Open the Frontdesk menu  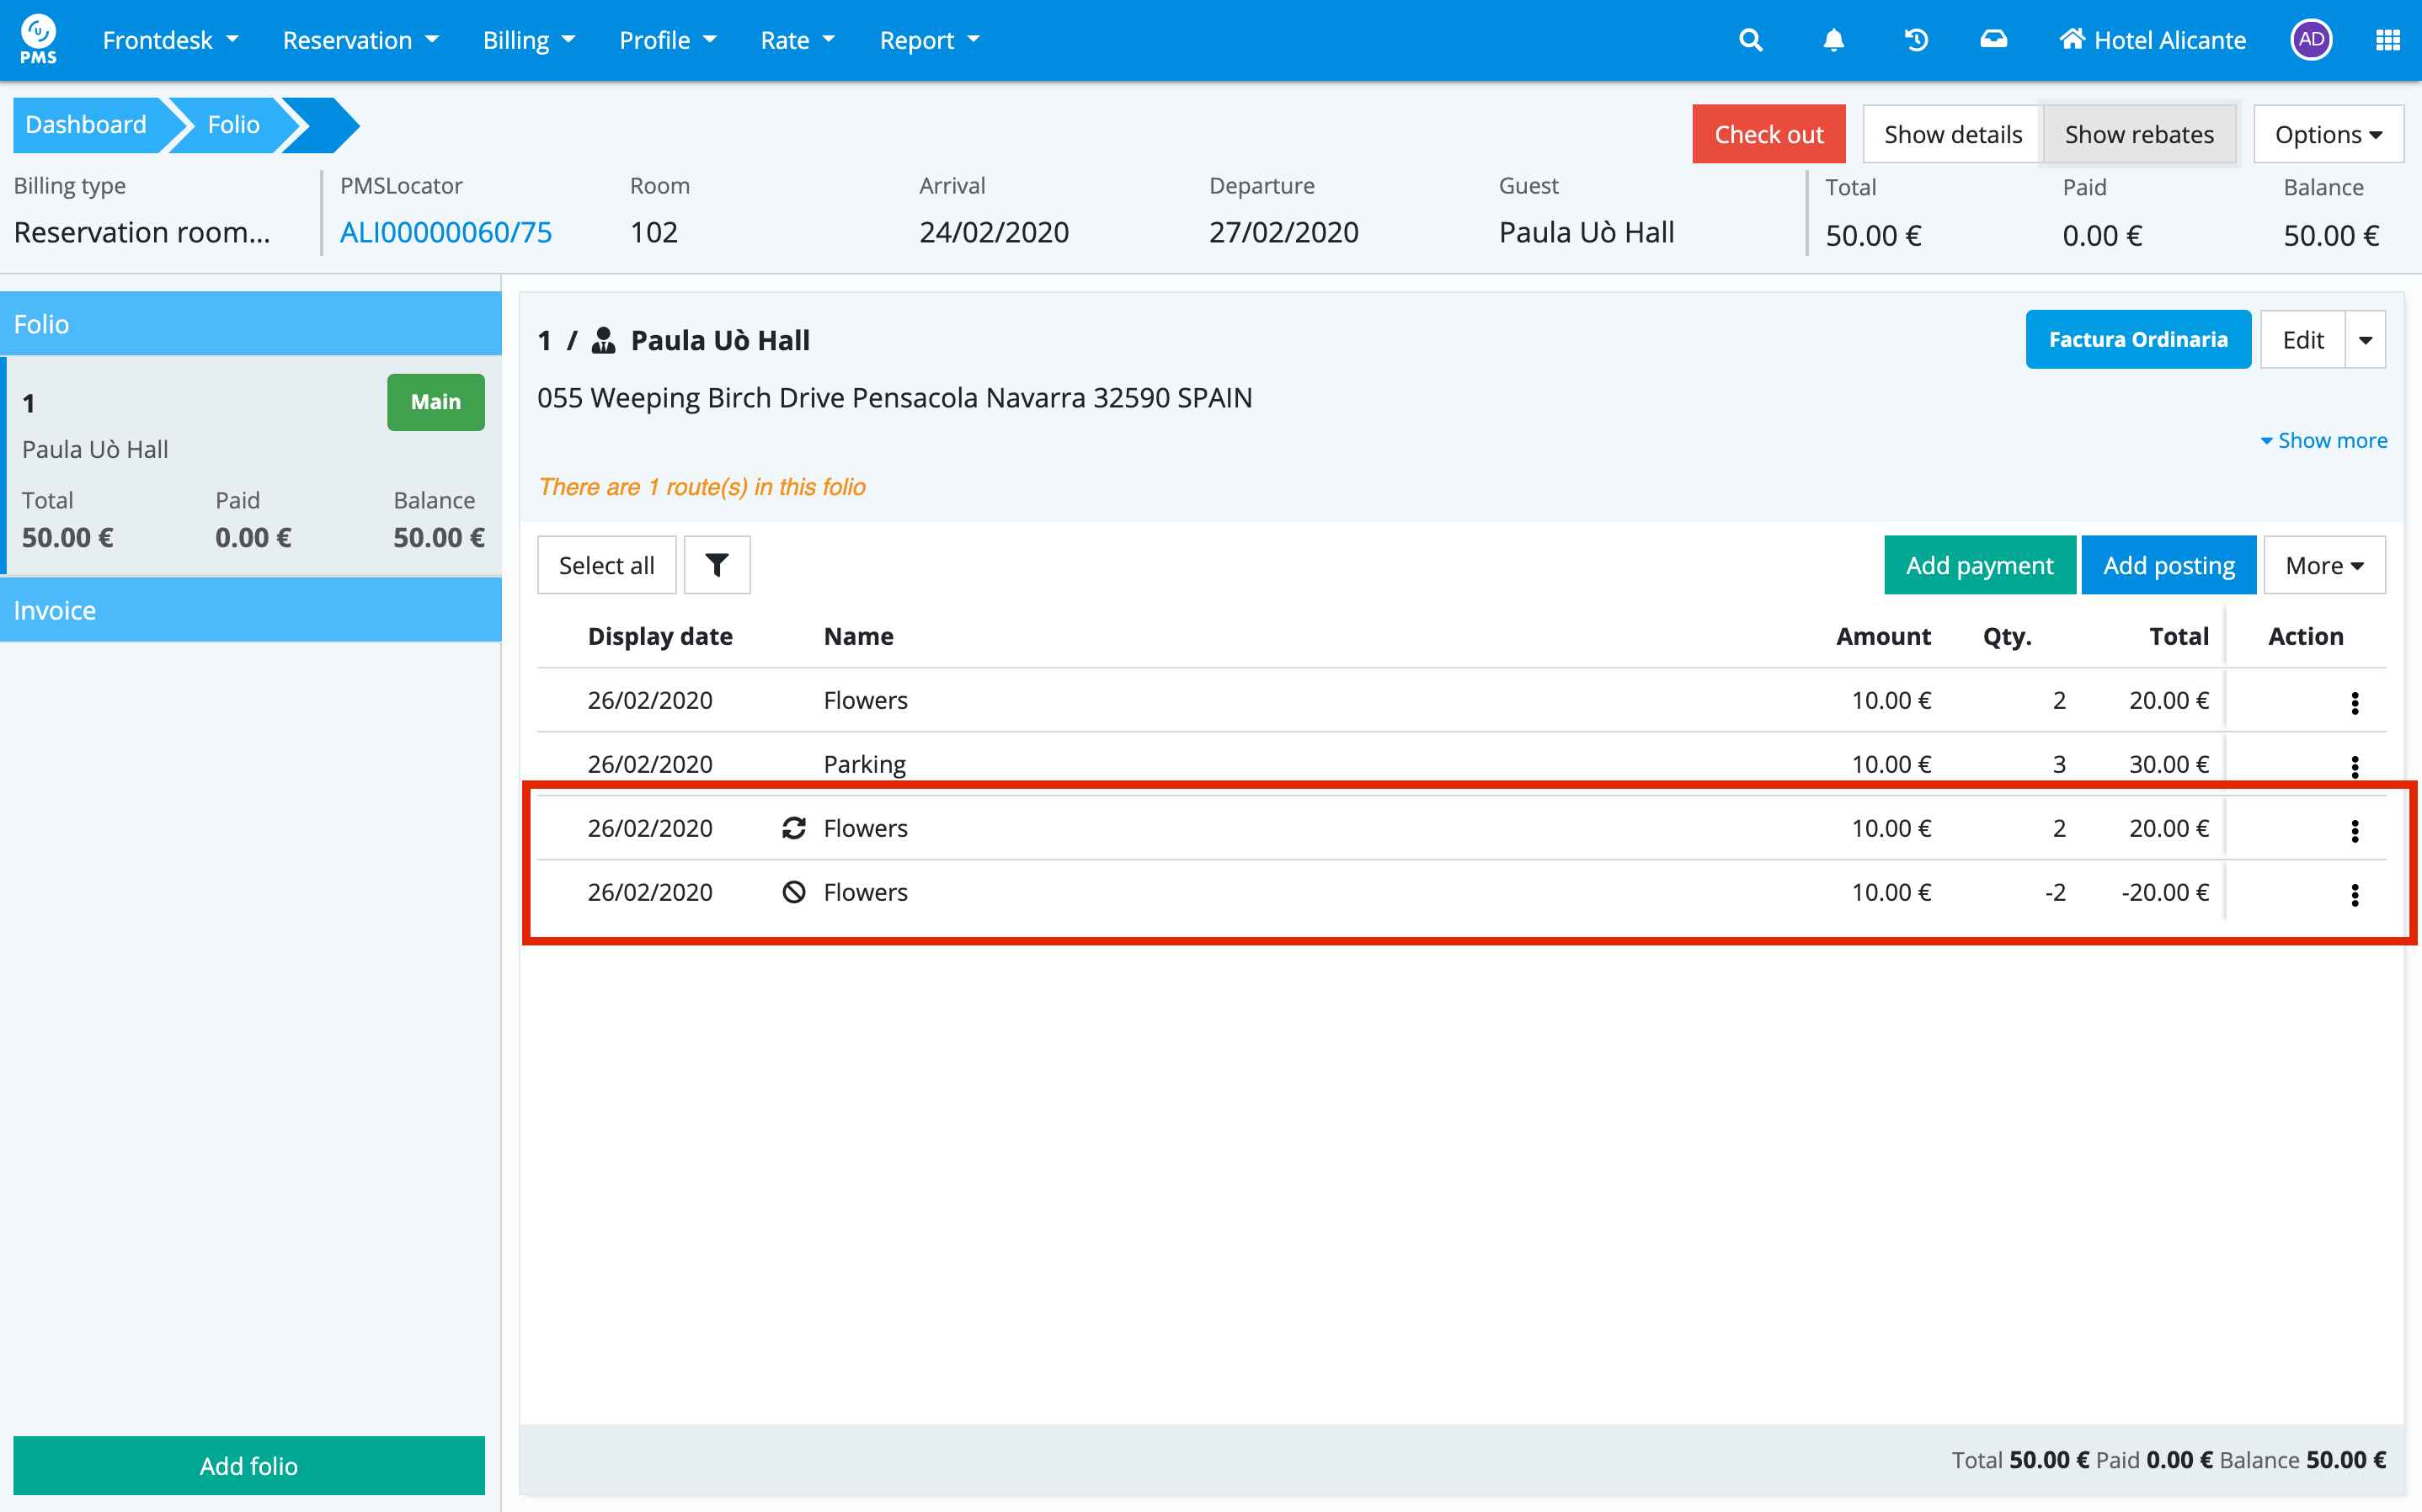tap(170, 40)
